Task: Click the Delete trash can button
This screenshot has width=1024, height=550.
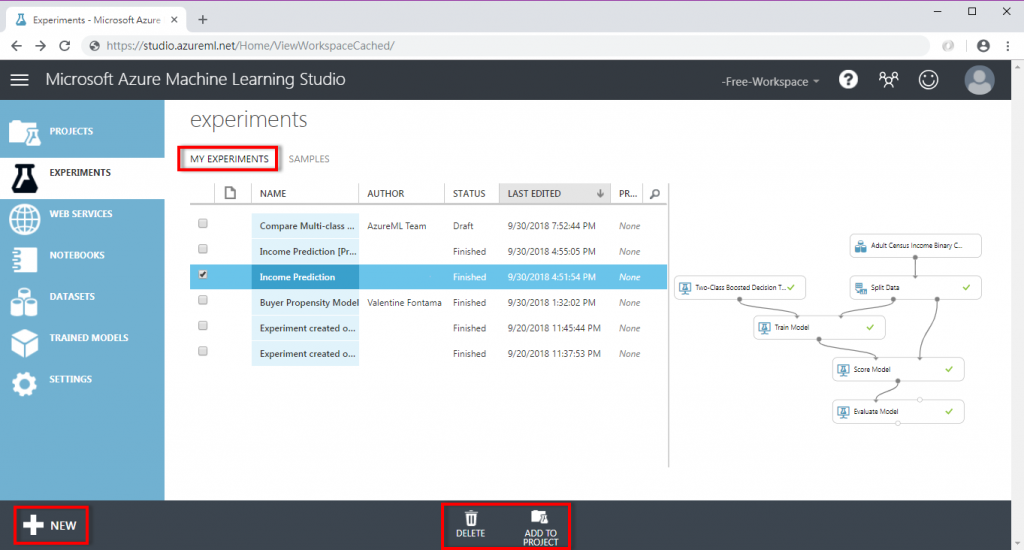Action: click(470, 525)
